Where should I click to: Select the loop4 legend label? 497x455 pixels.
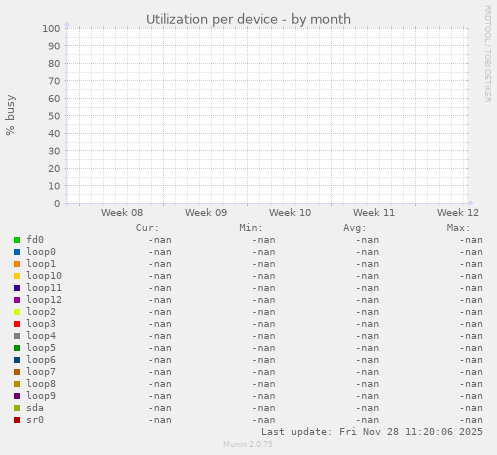41,336
